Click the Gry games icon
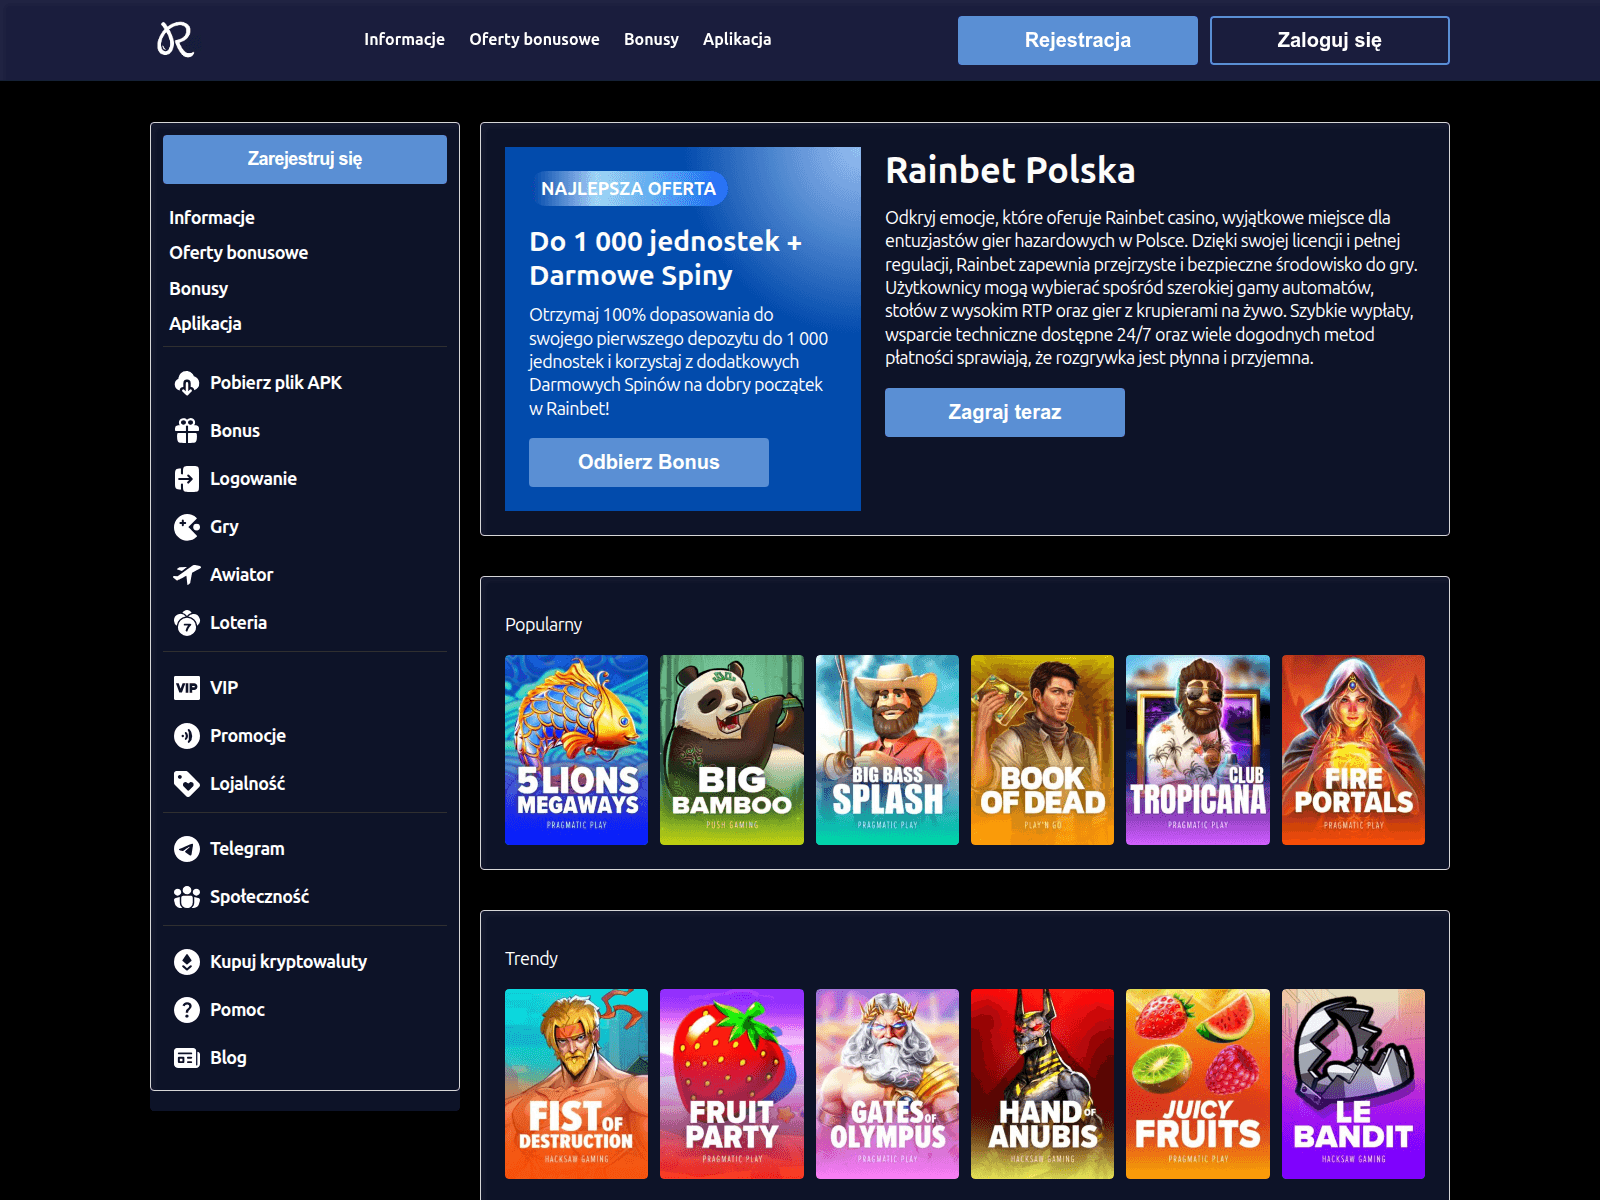The height and width of the screenshot is (1200, 1600). 187,527
